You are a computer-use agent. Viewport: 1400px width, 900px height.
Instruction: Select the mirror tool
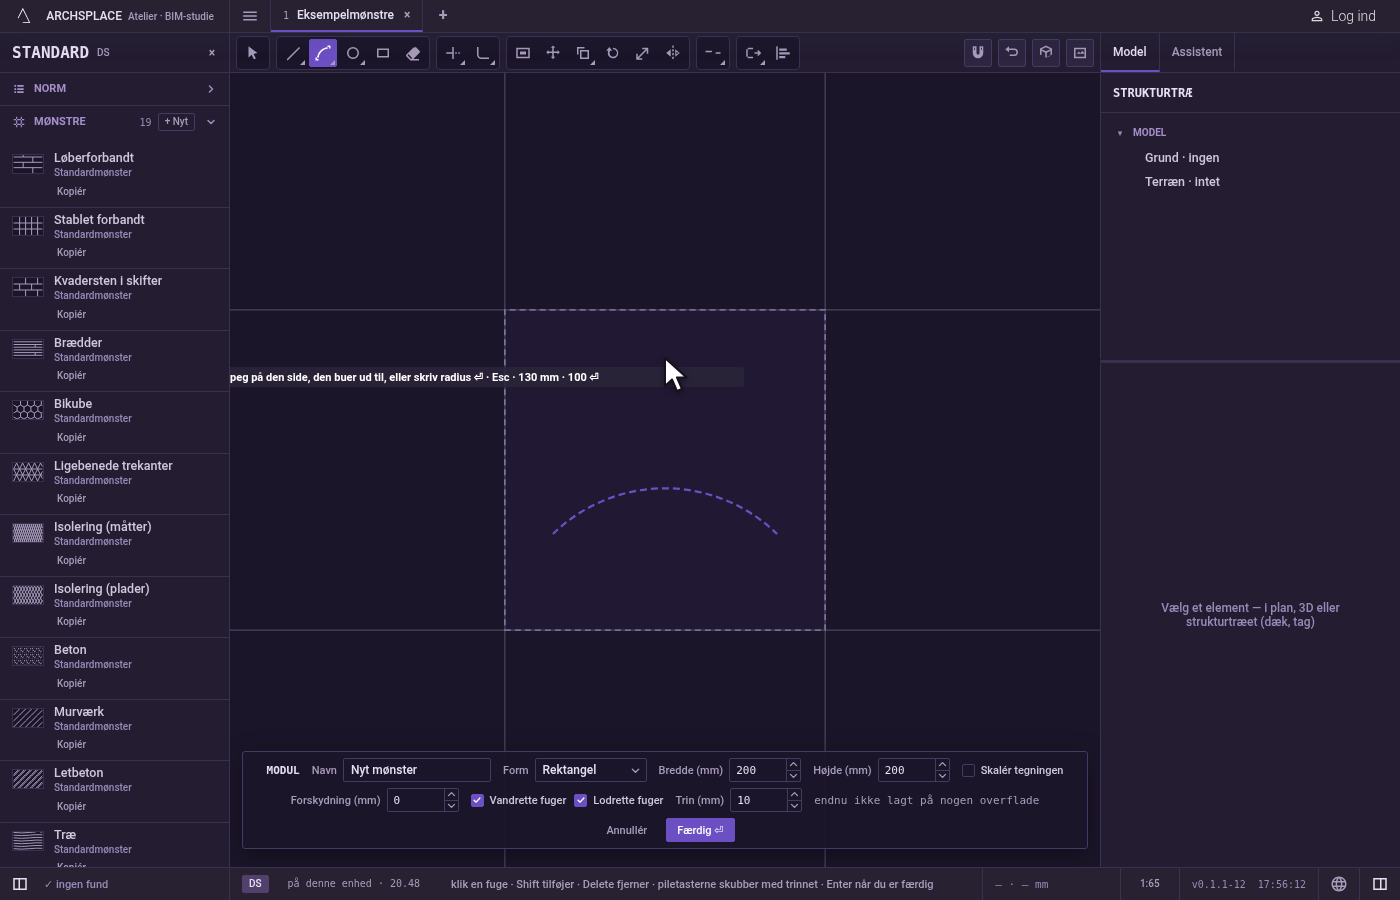pyautogui.click(x=673, y=53)
